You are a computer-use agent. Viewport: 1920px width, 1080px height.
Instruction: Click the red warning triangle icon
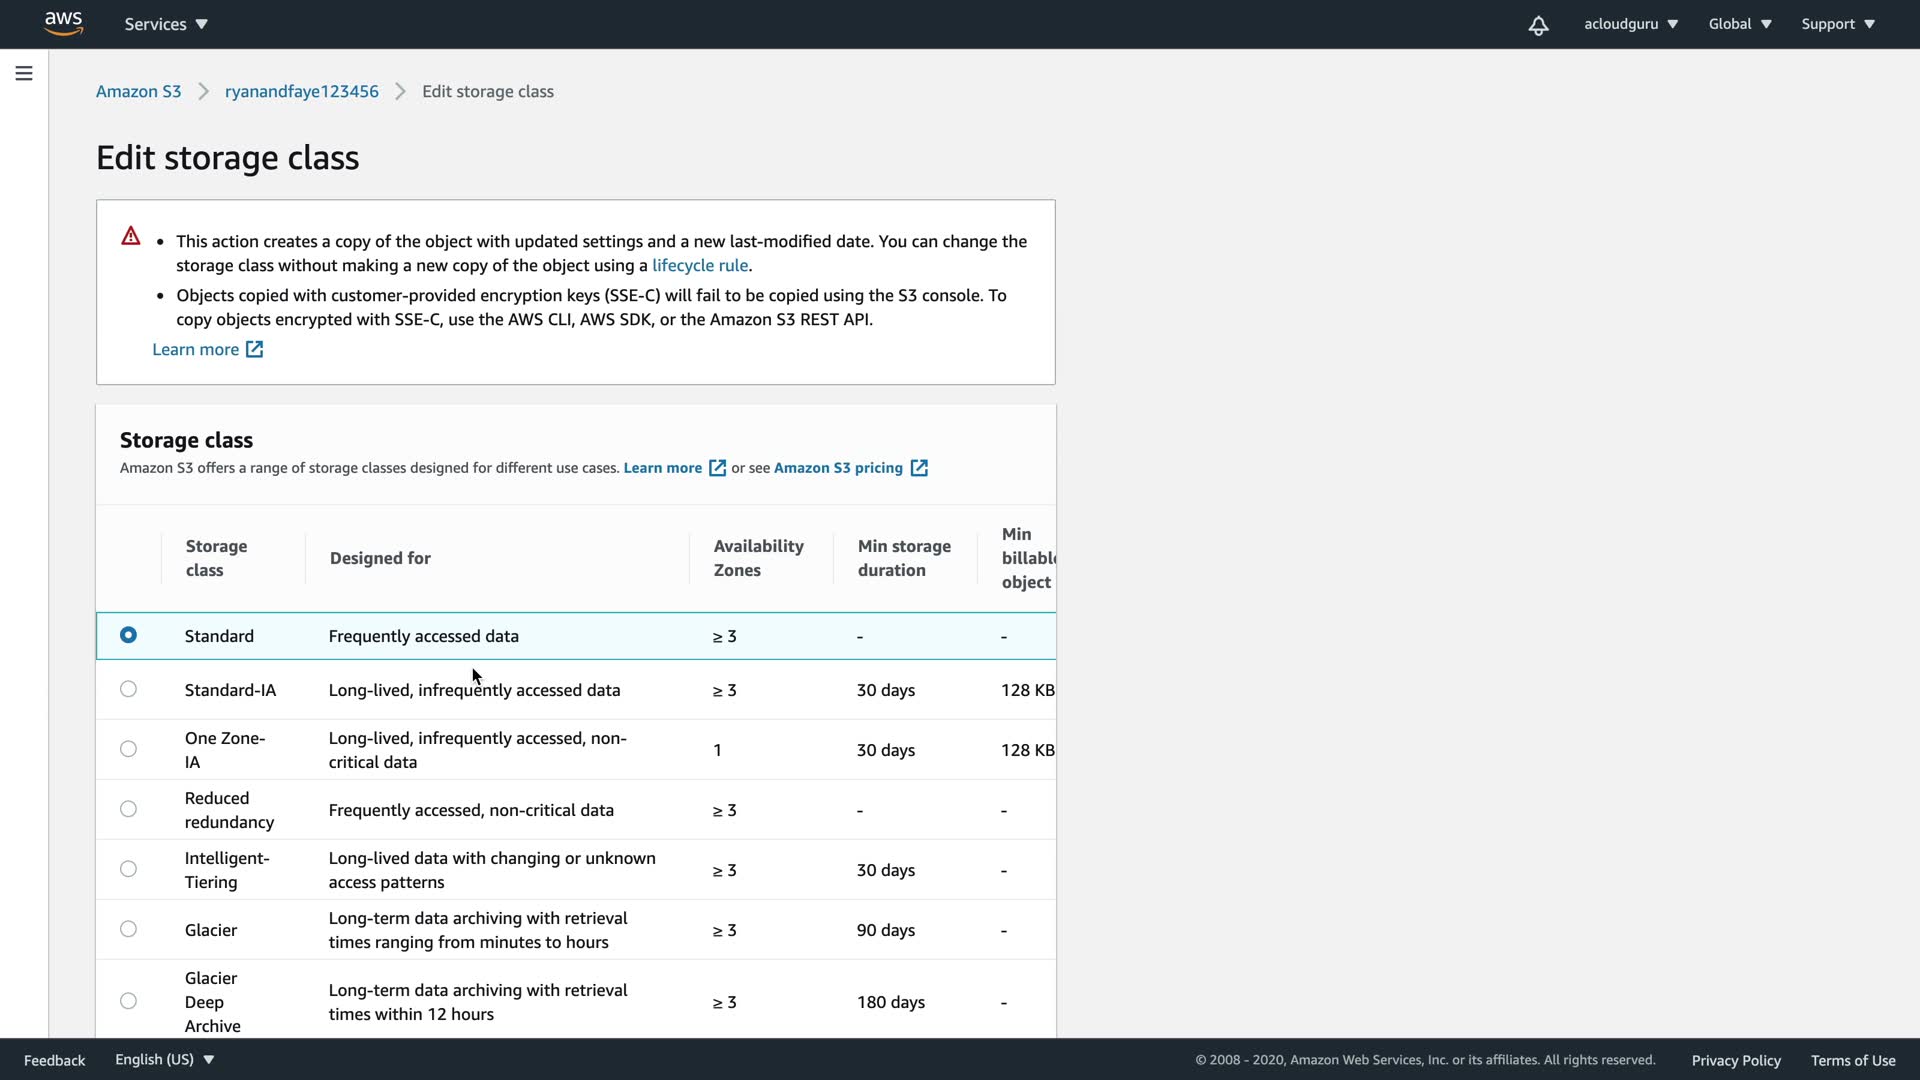point(131,236)
